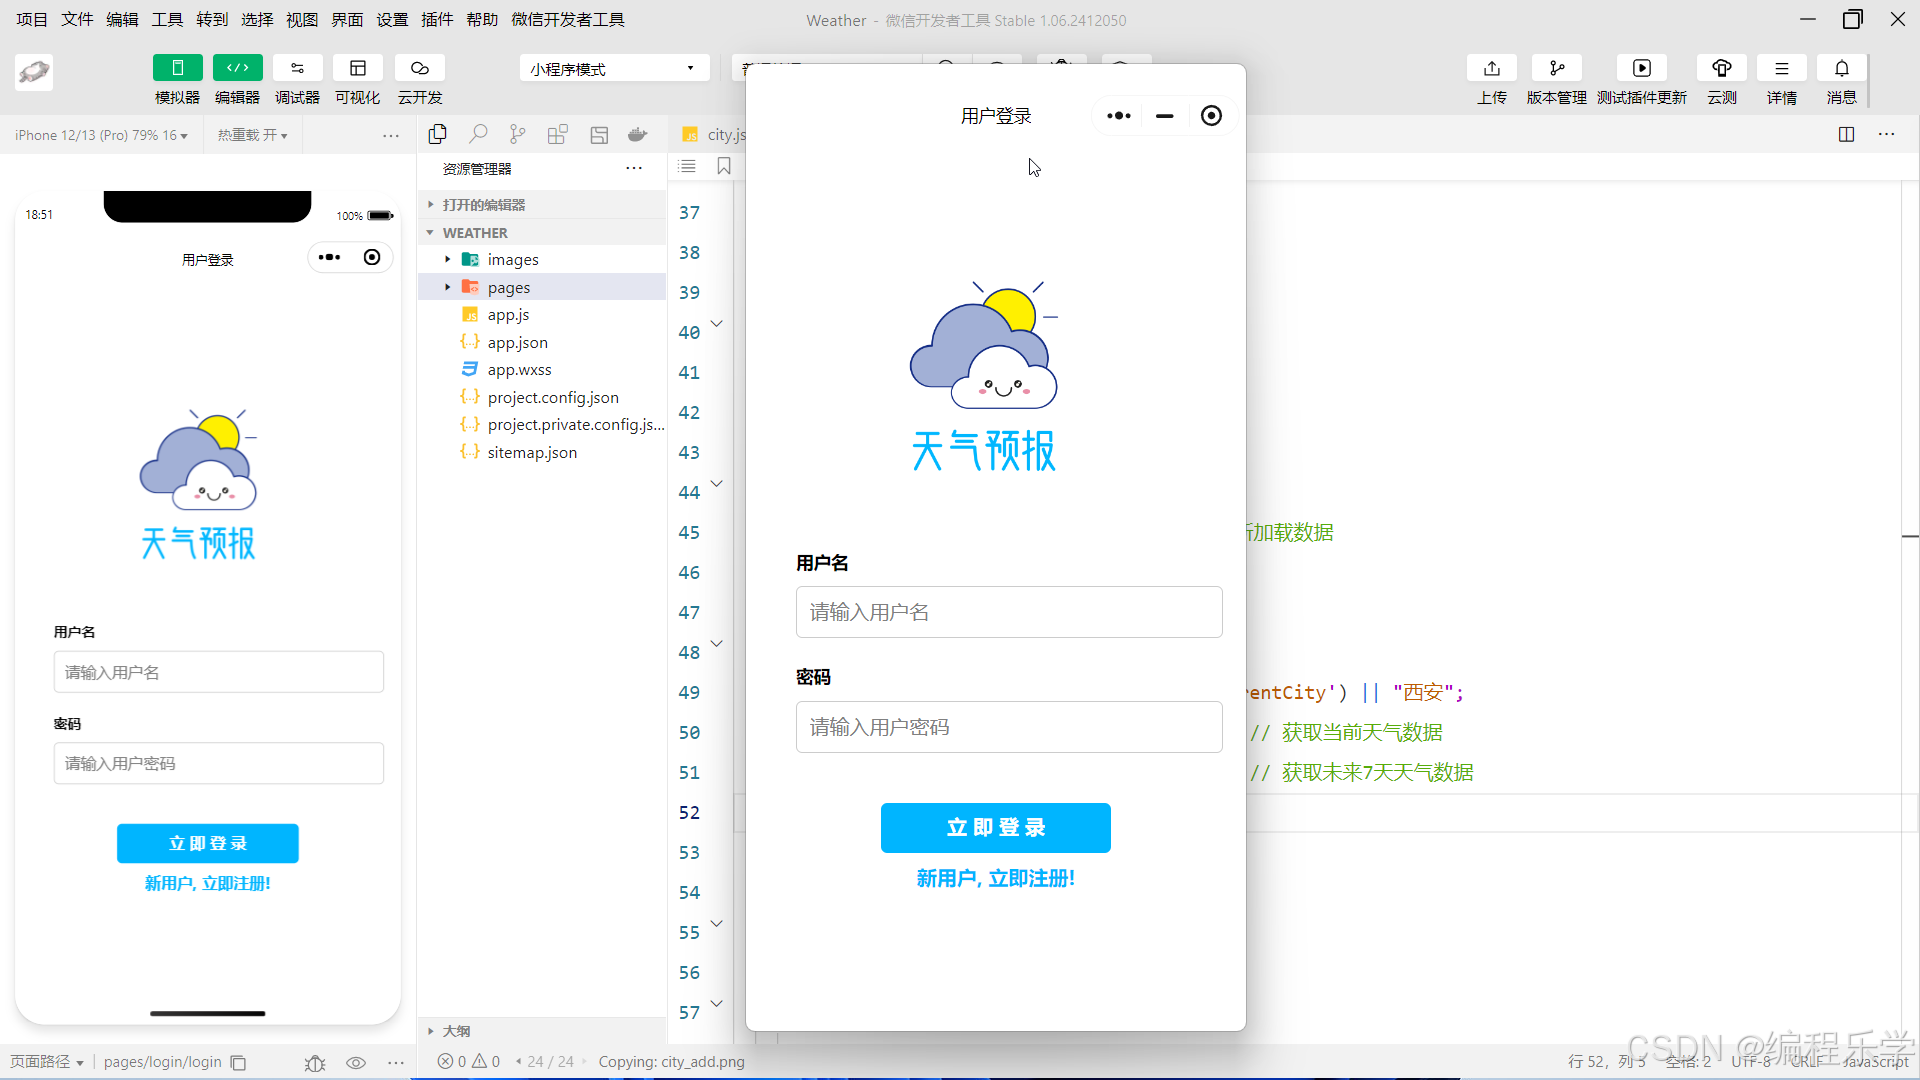Toggle the Debugger panel button
The width and height of the screenshot is (1920, 1080).
pos(297,68)
